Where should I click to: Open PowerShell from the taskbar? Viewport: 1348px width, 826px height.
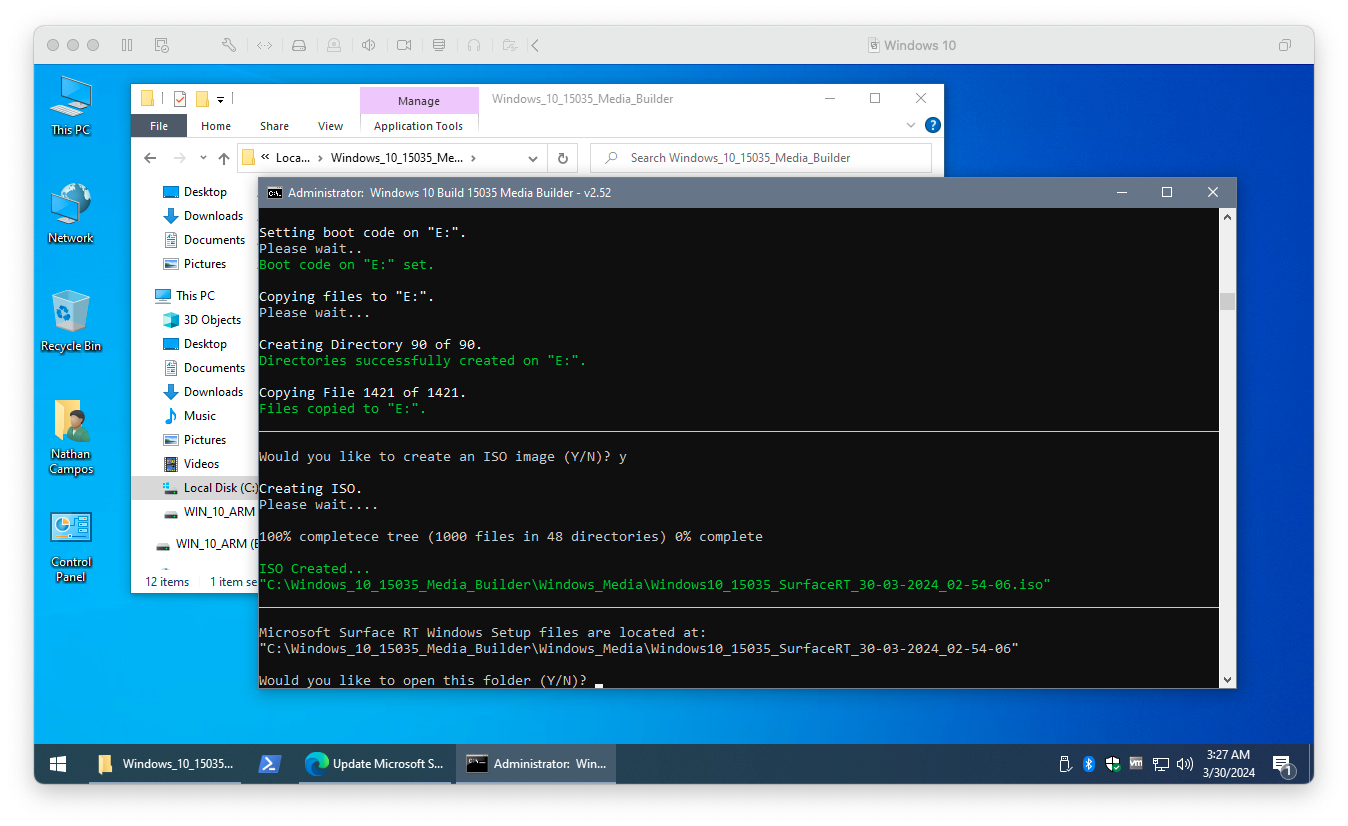tap(269, 764)
